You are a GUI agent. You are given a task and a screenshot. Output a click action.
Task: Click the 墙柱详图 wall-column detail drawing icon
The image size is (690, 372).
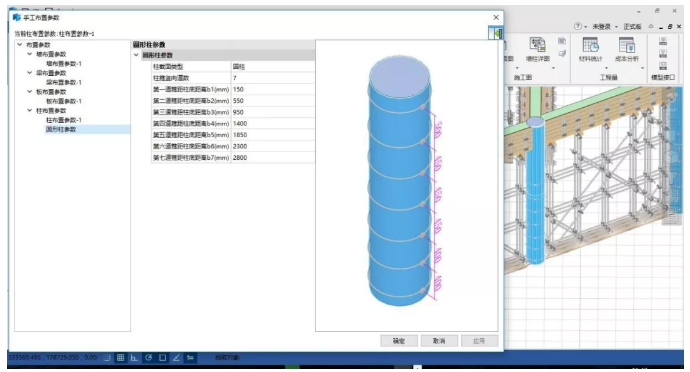tap(537, 45)
